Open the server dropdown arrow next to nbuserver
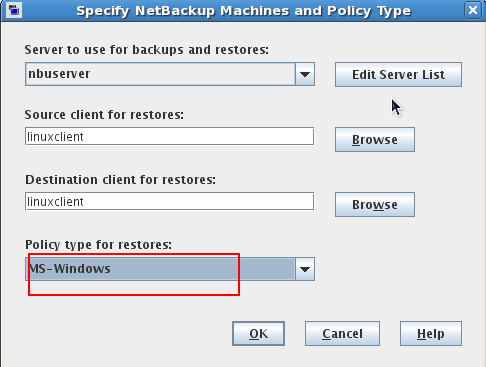Image resolution: width=486 pixels, height=367 pixels. [x=305, y=74]
